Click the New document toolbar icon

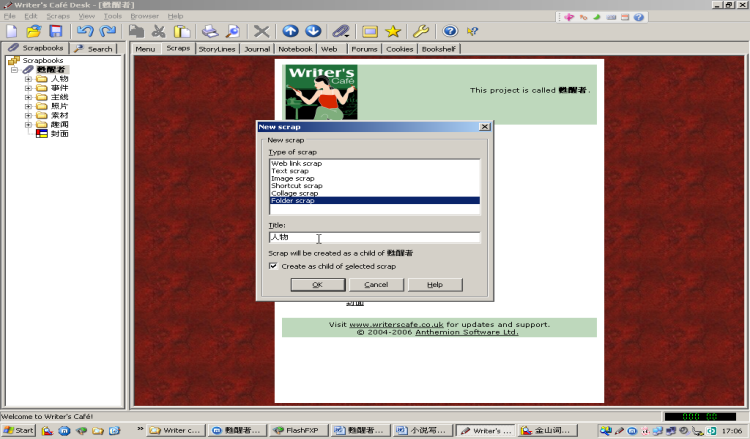pos(11,32)
